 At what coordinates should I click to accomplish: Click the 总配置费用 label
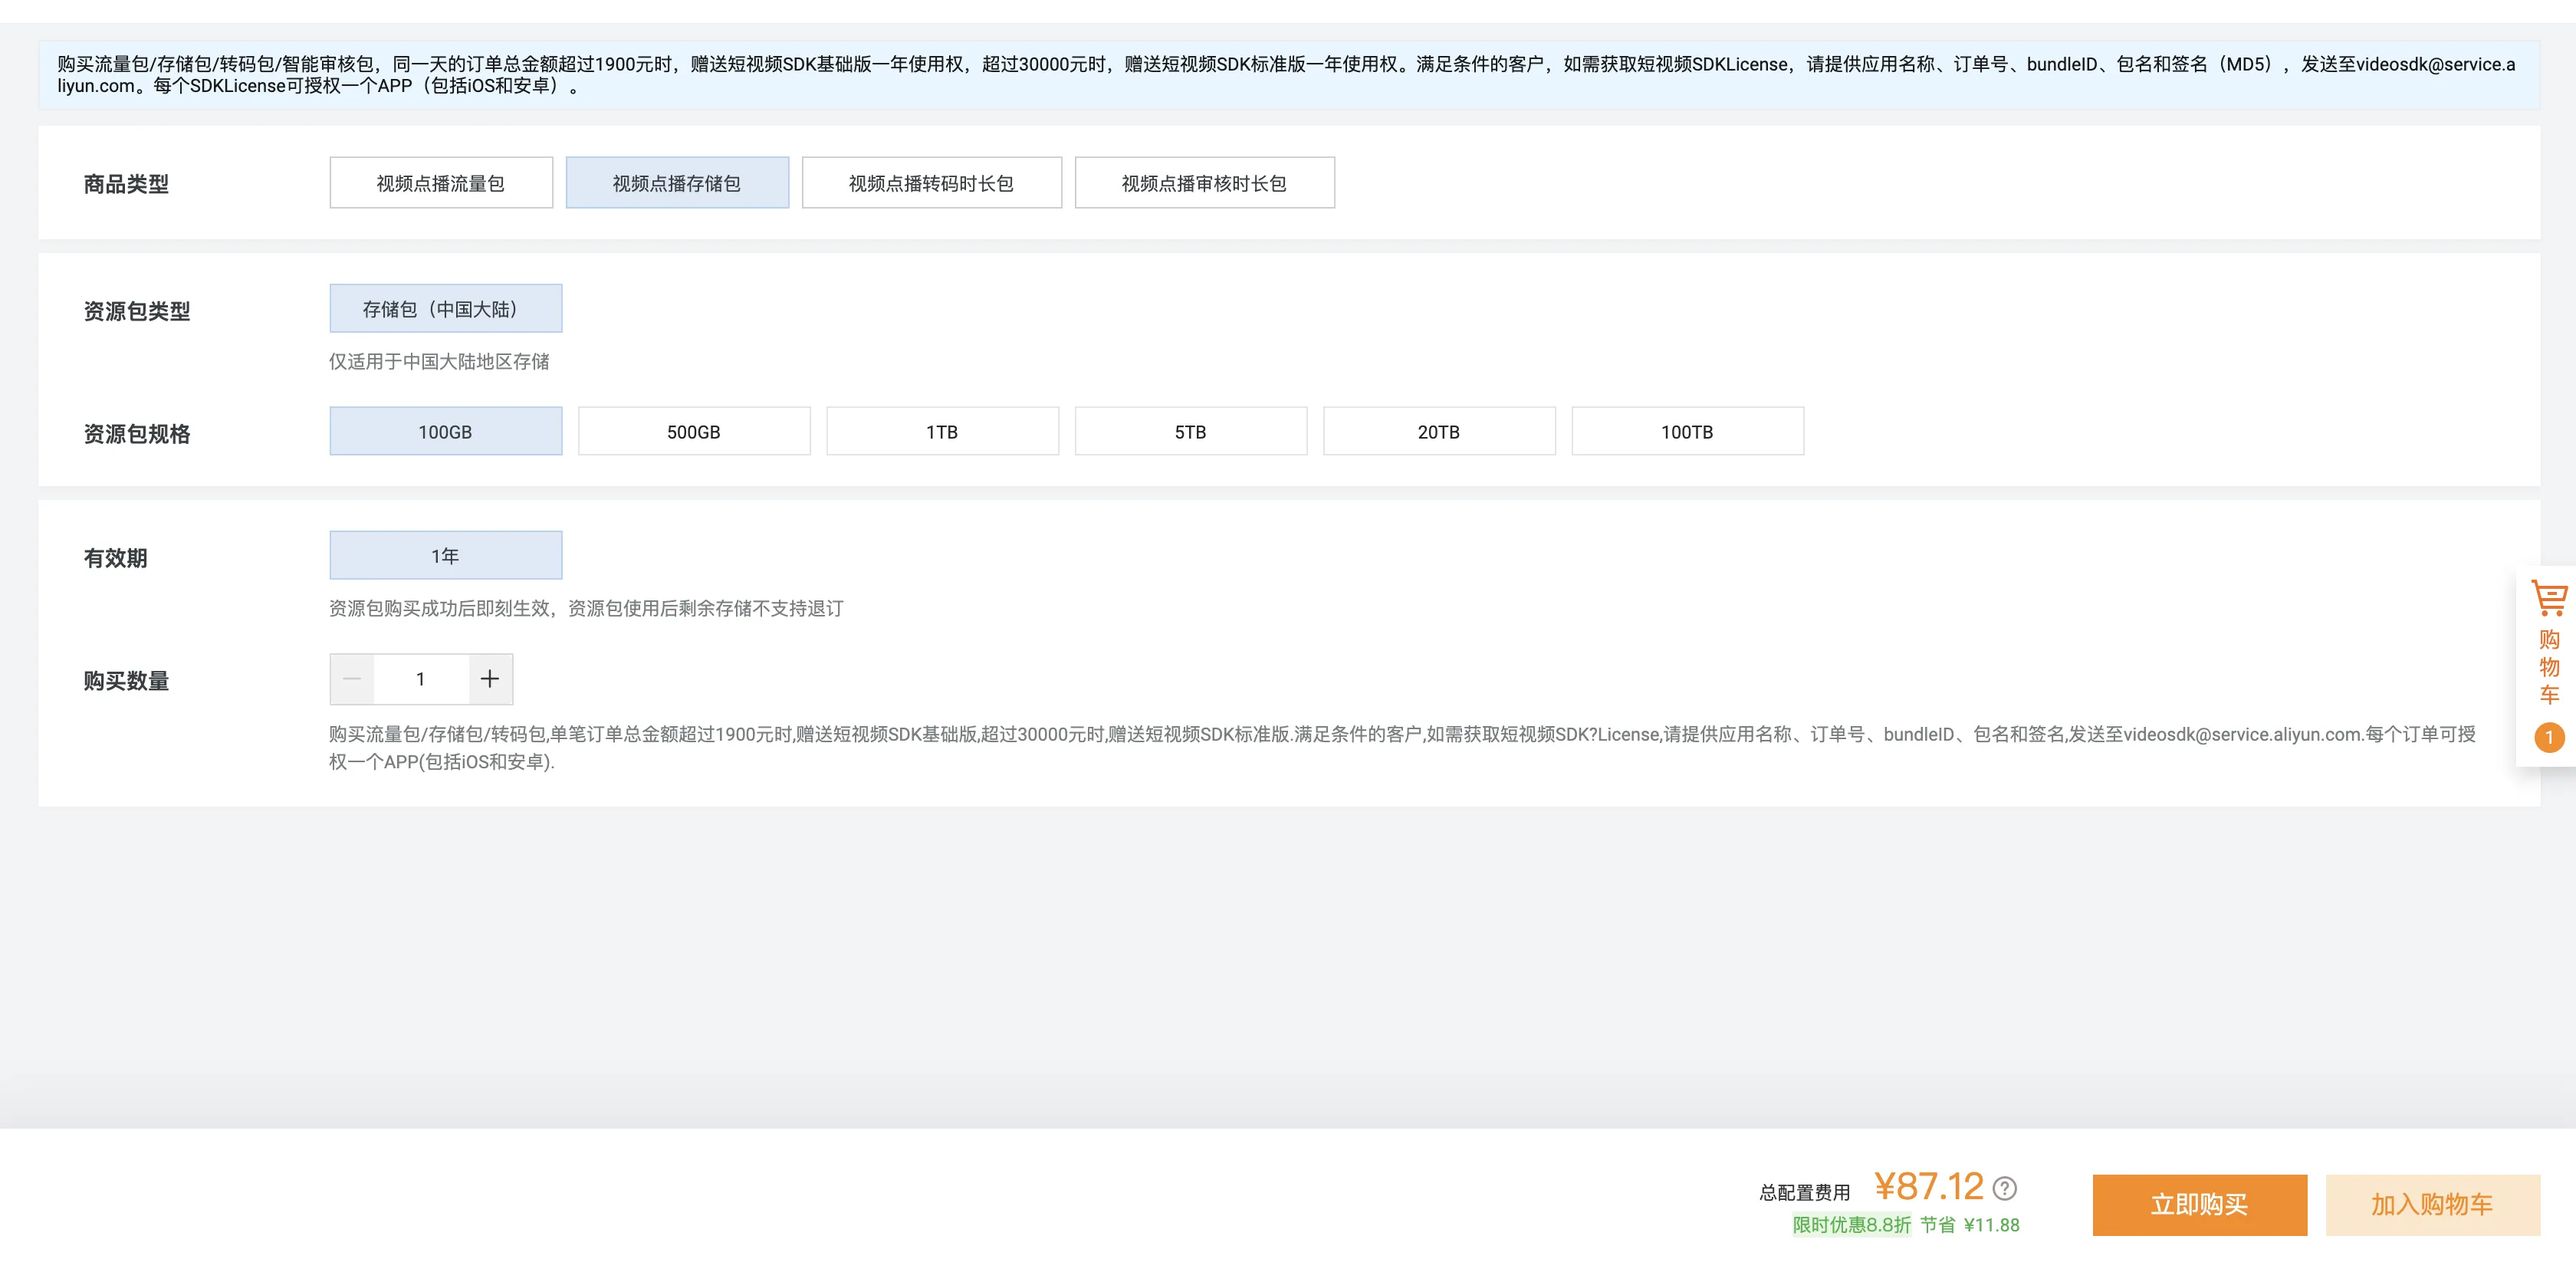1805,1192
